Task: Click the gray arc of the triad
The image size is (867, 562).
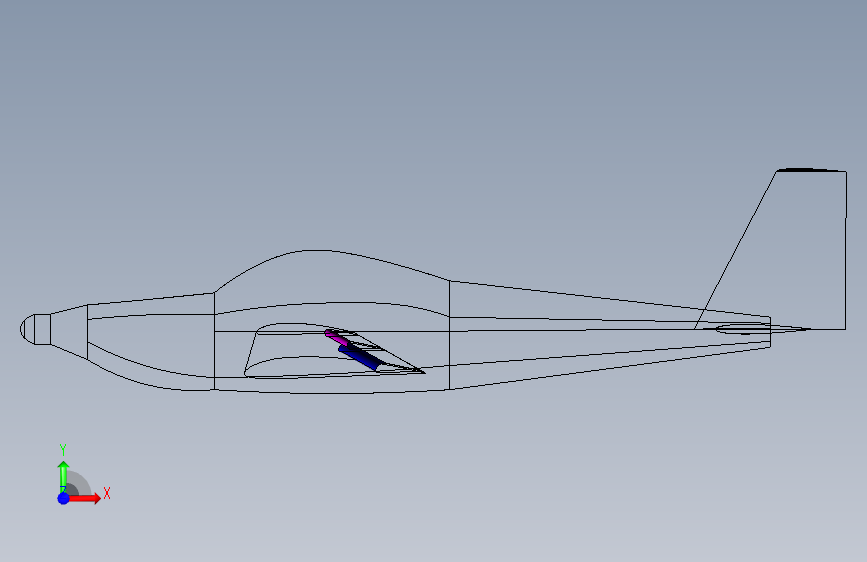Action: (x=78, y=483)
